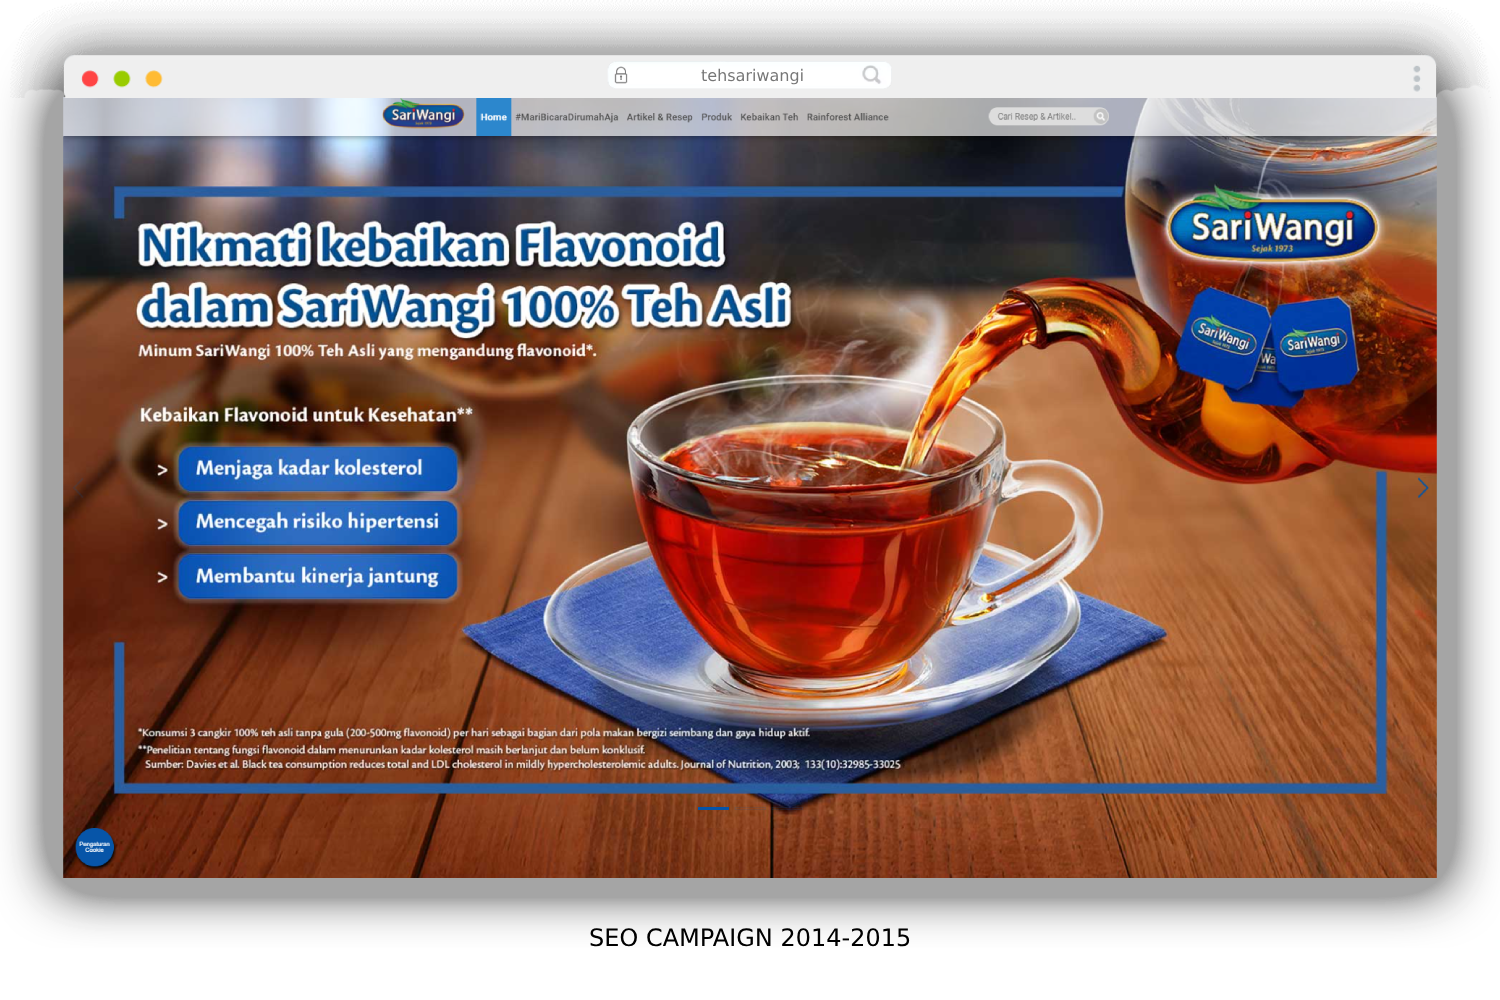Click the text "Kebaikan Flavonoid untuk Kesehatan**"
This screenshot has width=1500, height=1000.
tap(306, 415)
